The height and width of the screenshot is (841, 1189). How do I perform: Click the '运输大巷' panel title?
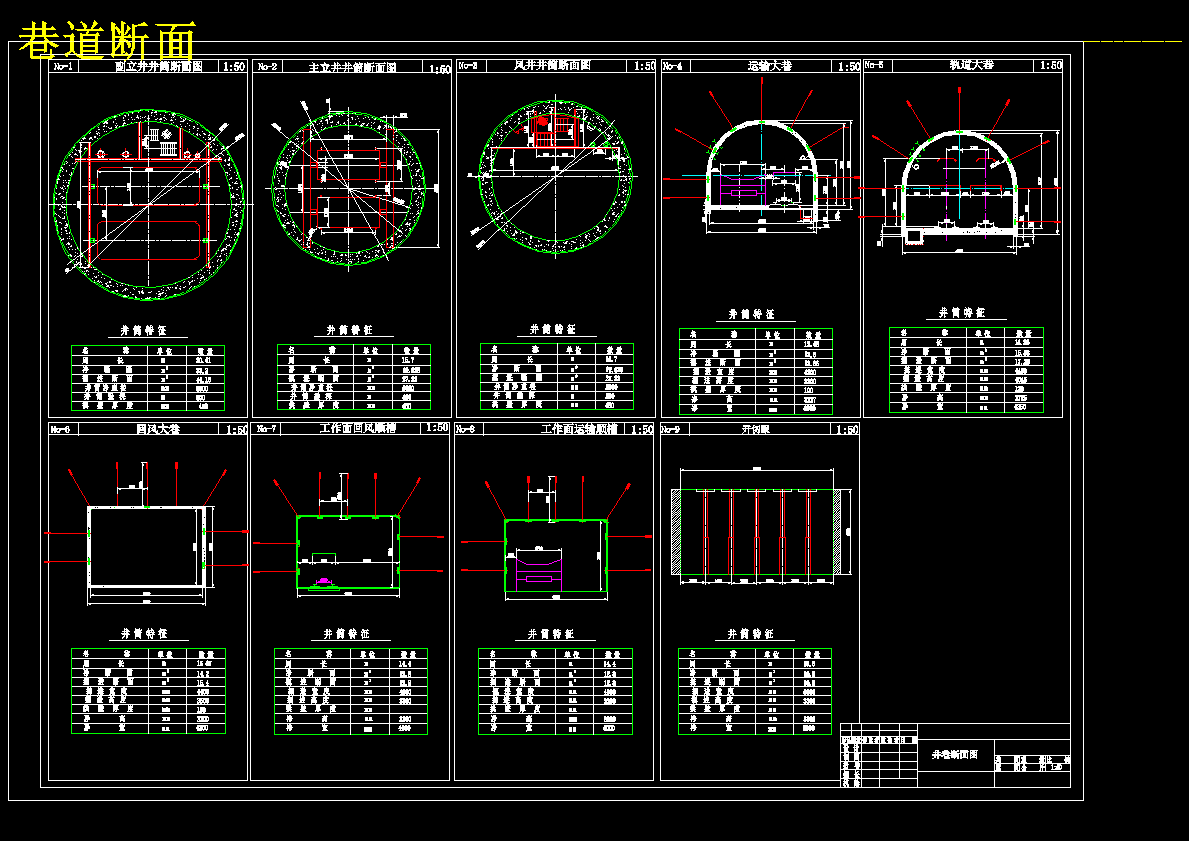click(770, 66)
